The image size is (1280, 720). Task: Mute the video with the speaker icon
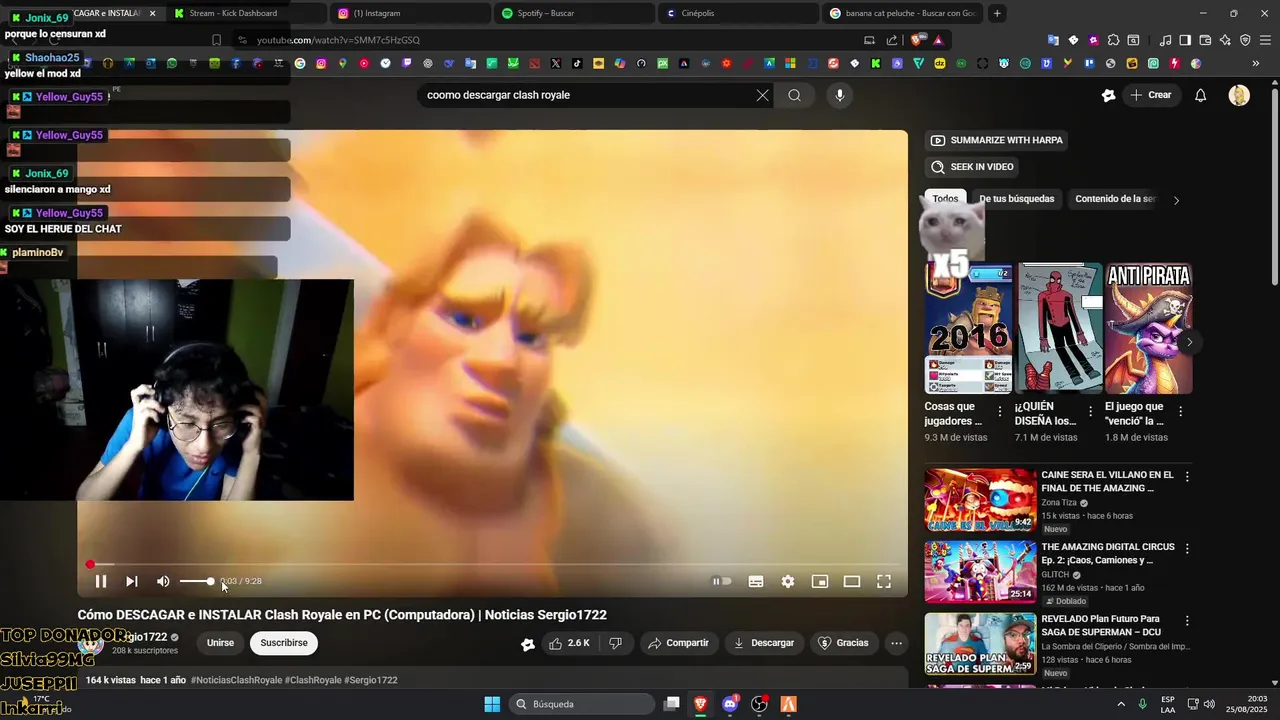click(163, 581)
